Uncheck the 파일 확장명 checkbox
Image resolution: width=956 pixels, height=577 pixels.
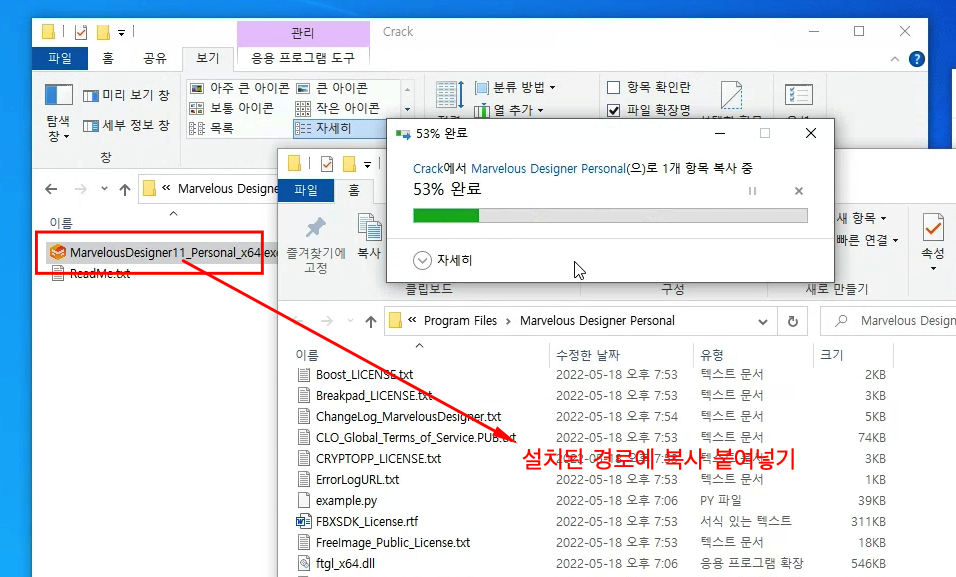point(614,110)
